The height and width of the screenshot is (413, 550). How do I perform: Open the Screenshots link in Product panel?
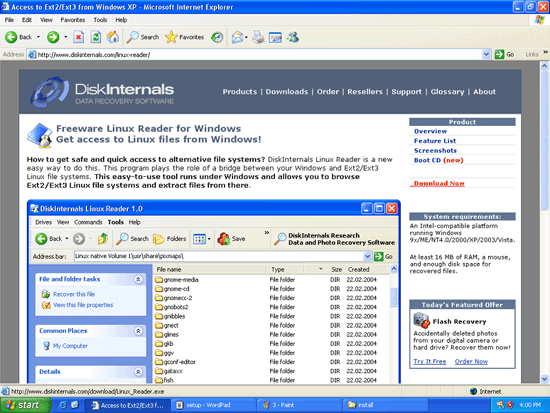pyautogui.click(x=435, y=150)
